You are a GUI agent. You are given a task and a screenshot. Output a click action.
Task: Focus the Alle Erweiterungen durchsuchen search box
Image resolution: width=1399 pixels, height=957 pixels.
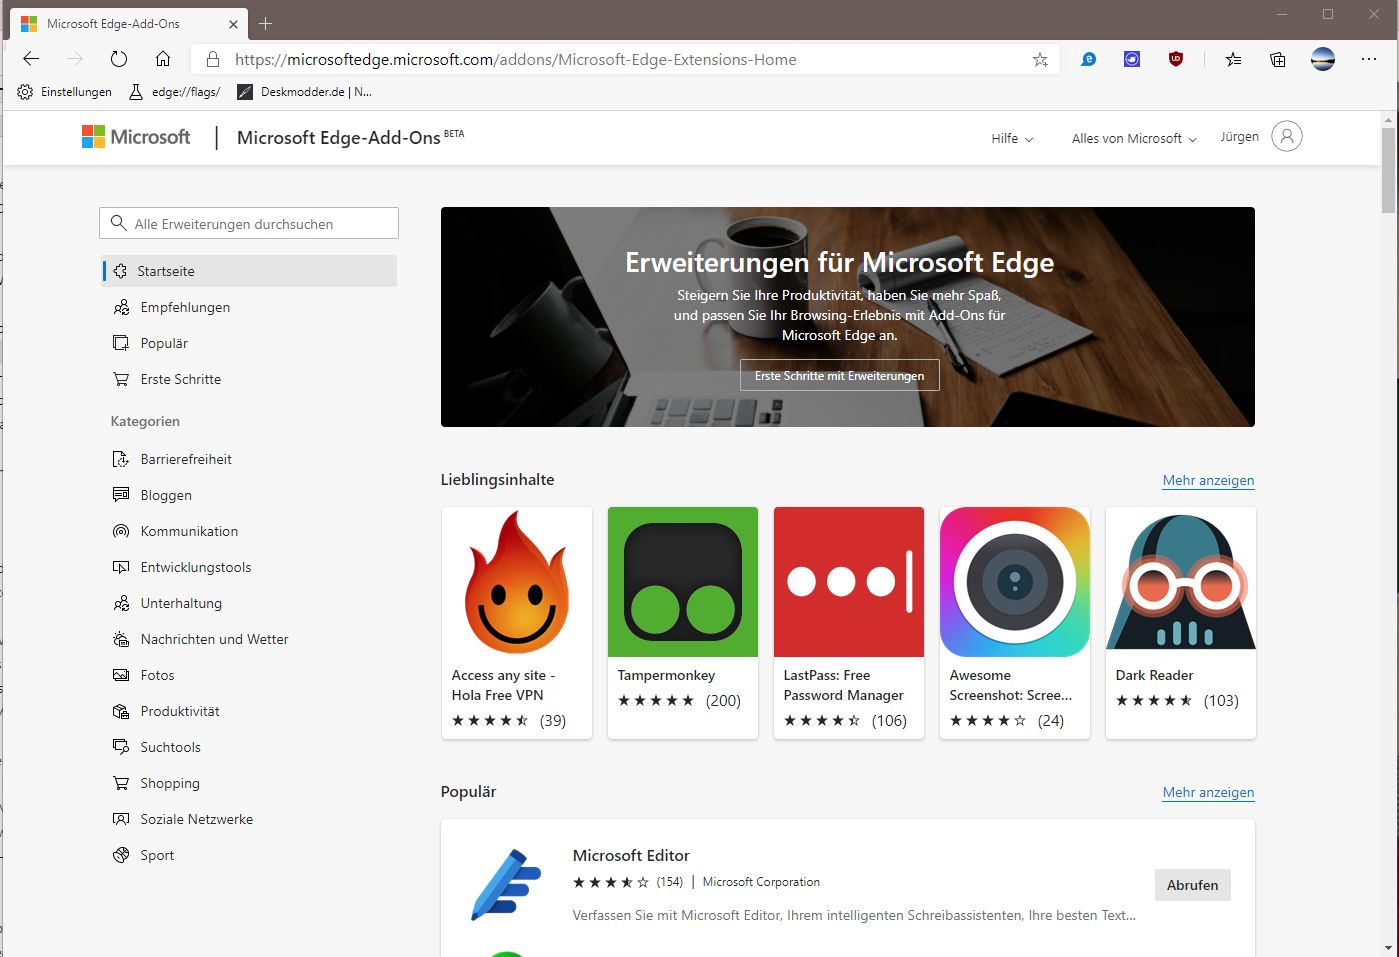249,223
